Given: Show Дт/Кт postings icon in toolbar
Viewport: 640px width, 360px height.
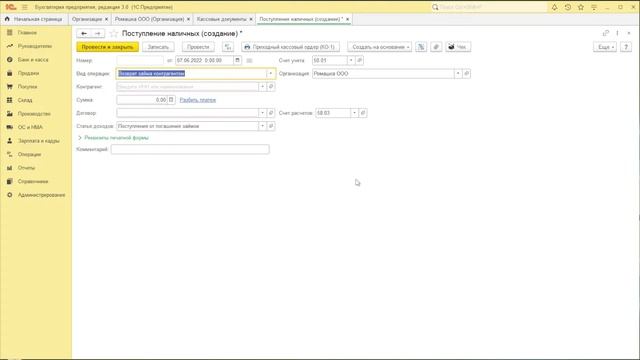Looking at the screenshot, I should coord(228,47).
